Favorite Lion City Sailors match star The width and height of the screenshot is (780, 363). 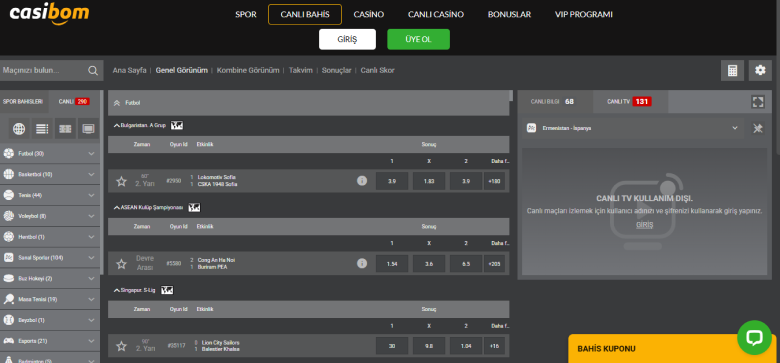pos(121,346)
